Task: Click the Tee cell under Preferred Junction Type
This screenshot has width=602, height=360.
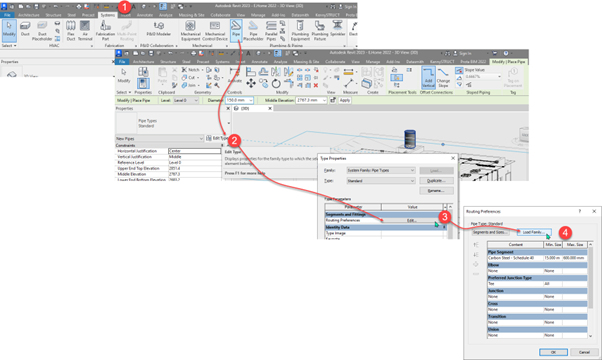Action: pos(515,284)
